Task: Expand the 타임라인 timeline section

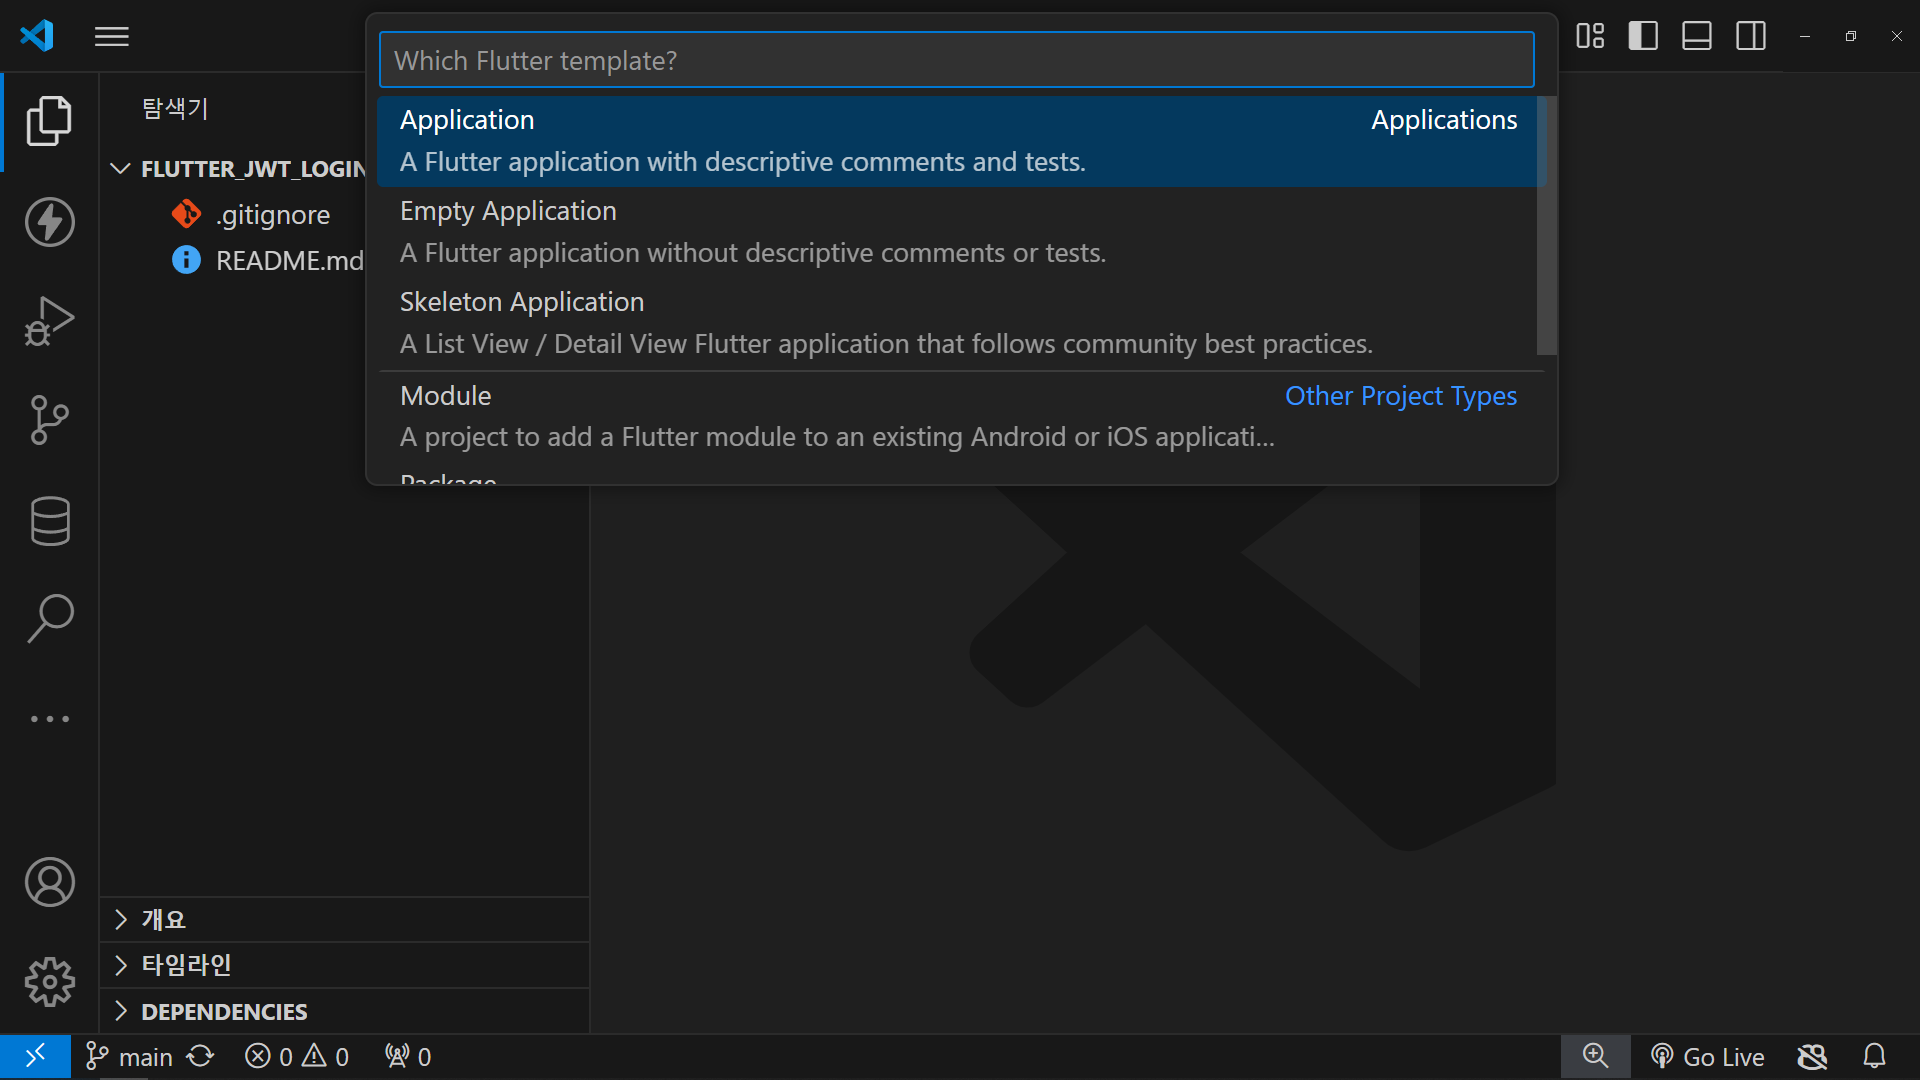Action: 344,965
